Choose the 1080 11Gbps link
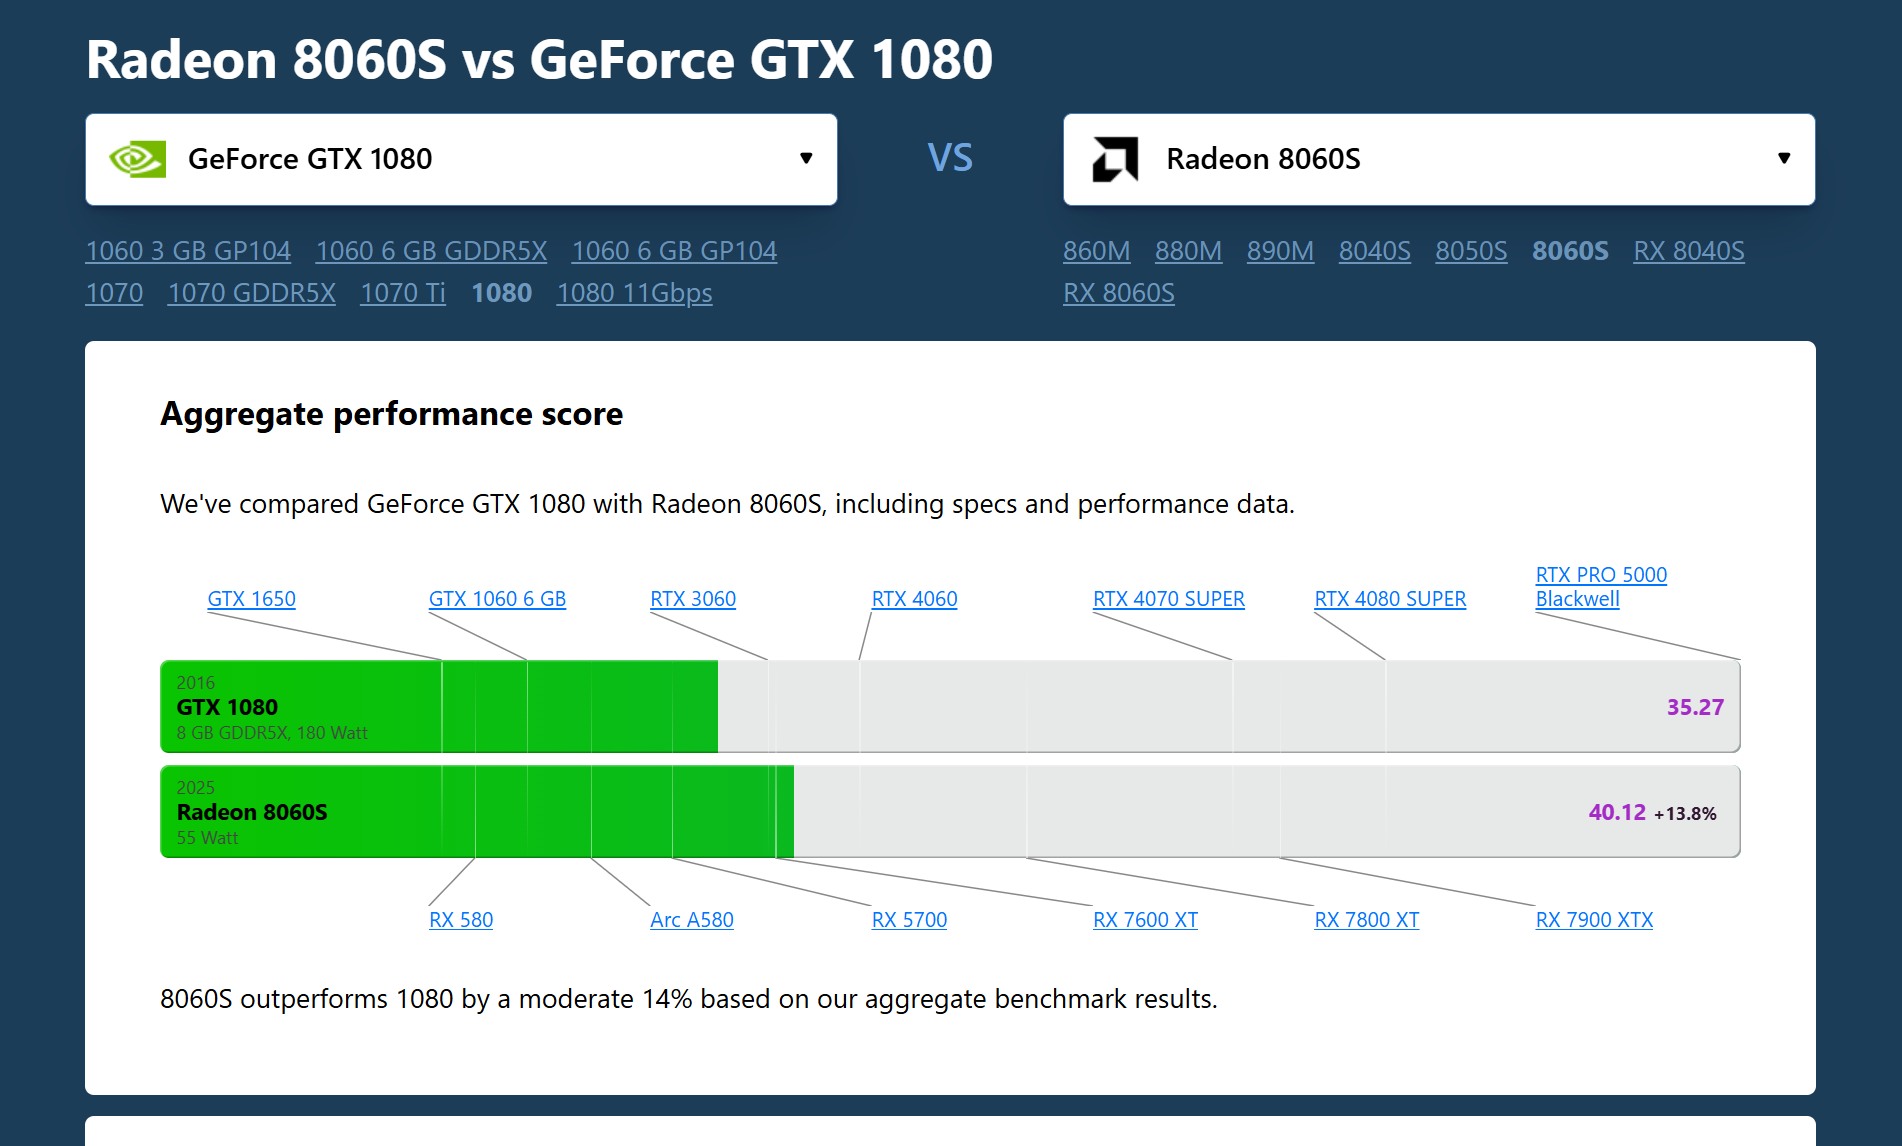1902x1146 pixels. (x=634, y=293)
